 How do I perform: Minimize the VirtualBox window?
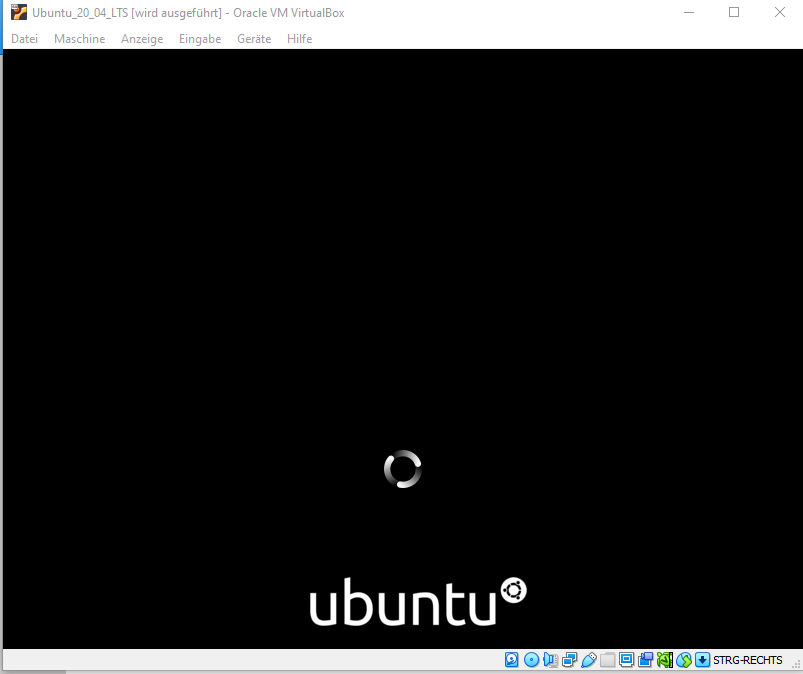[689, 12]
